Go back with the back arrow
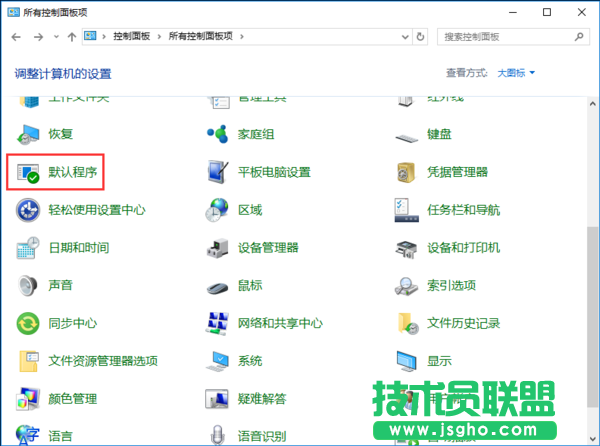Screen dimensions: 600x446 click(16, 37)
